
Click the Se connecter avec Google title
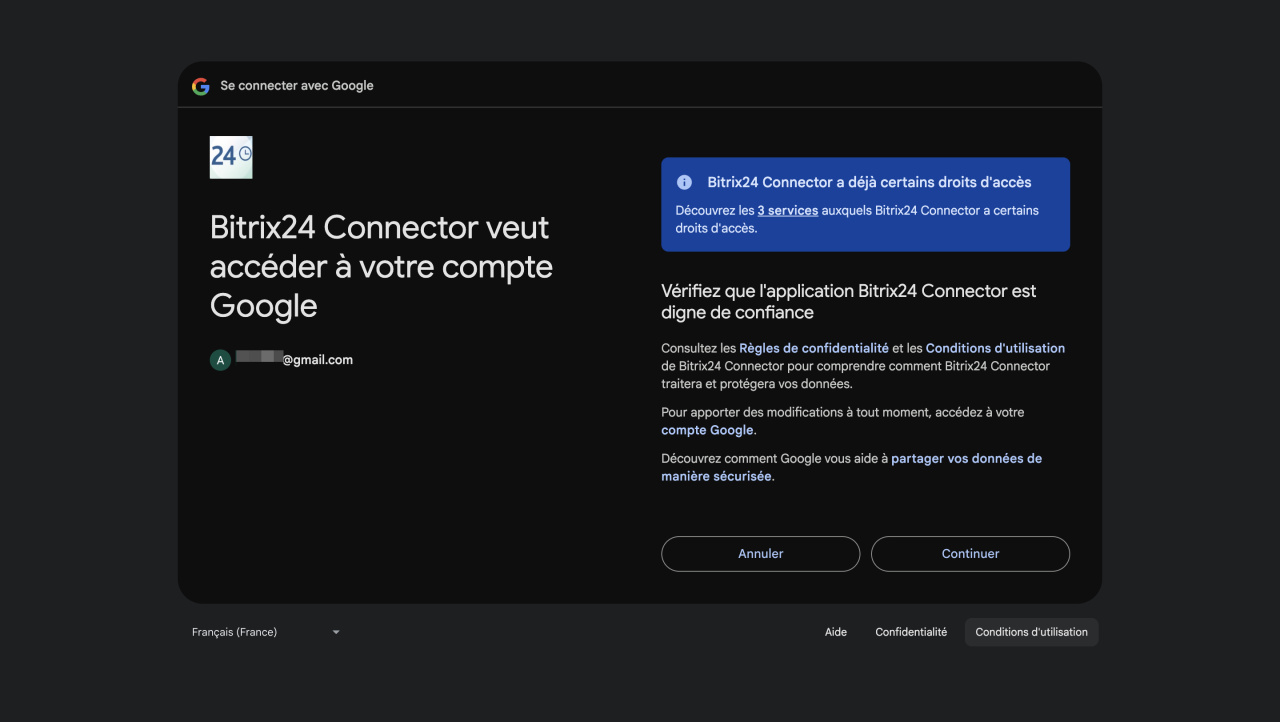[x=297, y=86]
